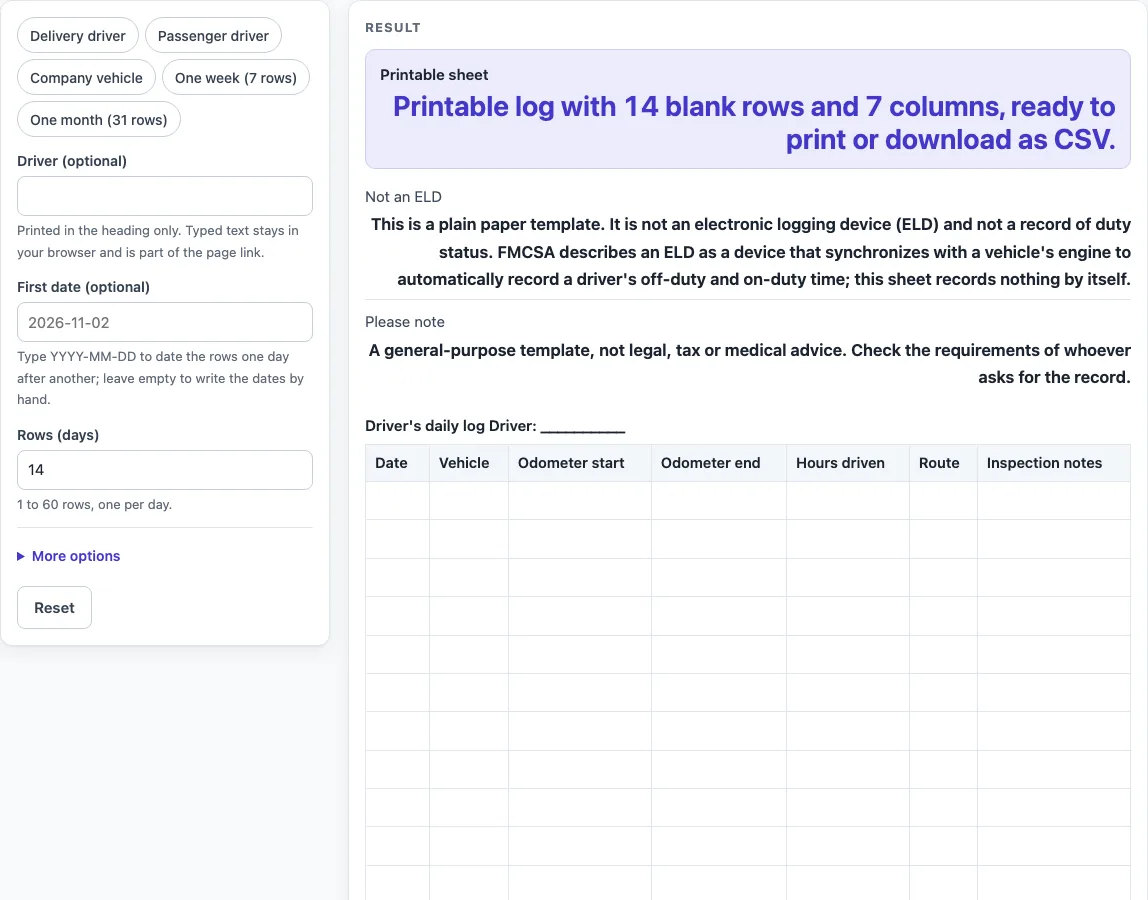Click the "First date (optional)" label

click(83, 287)
